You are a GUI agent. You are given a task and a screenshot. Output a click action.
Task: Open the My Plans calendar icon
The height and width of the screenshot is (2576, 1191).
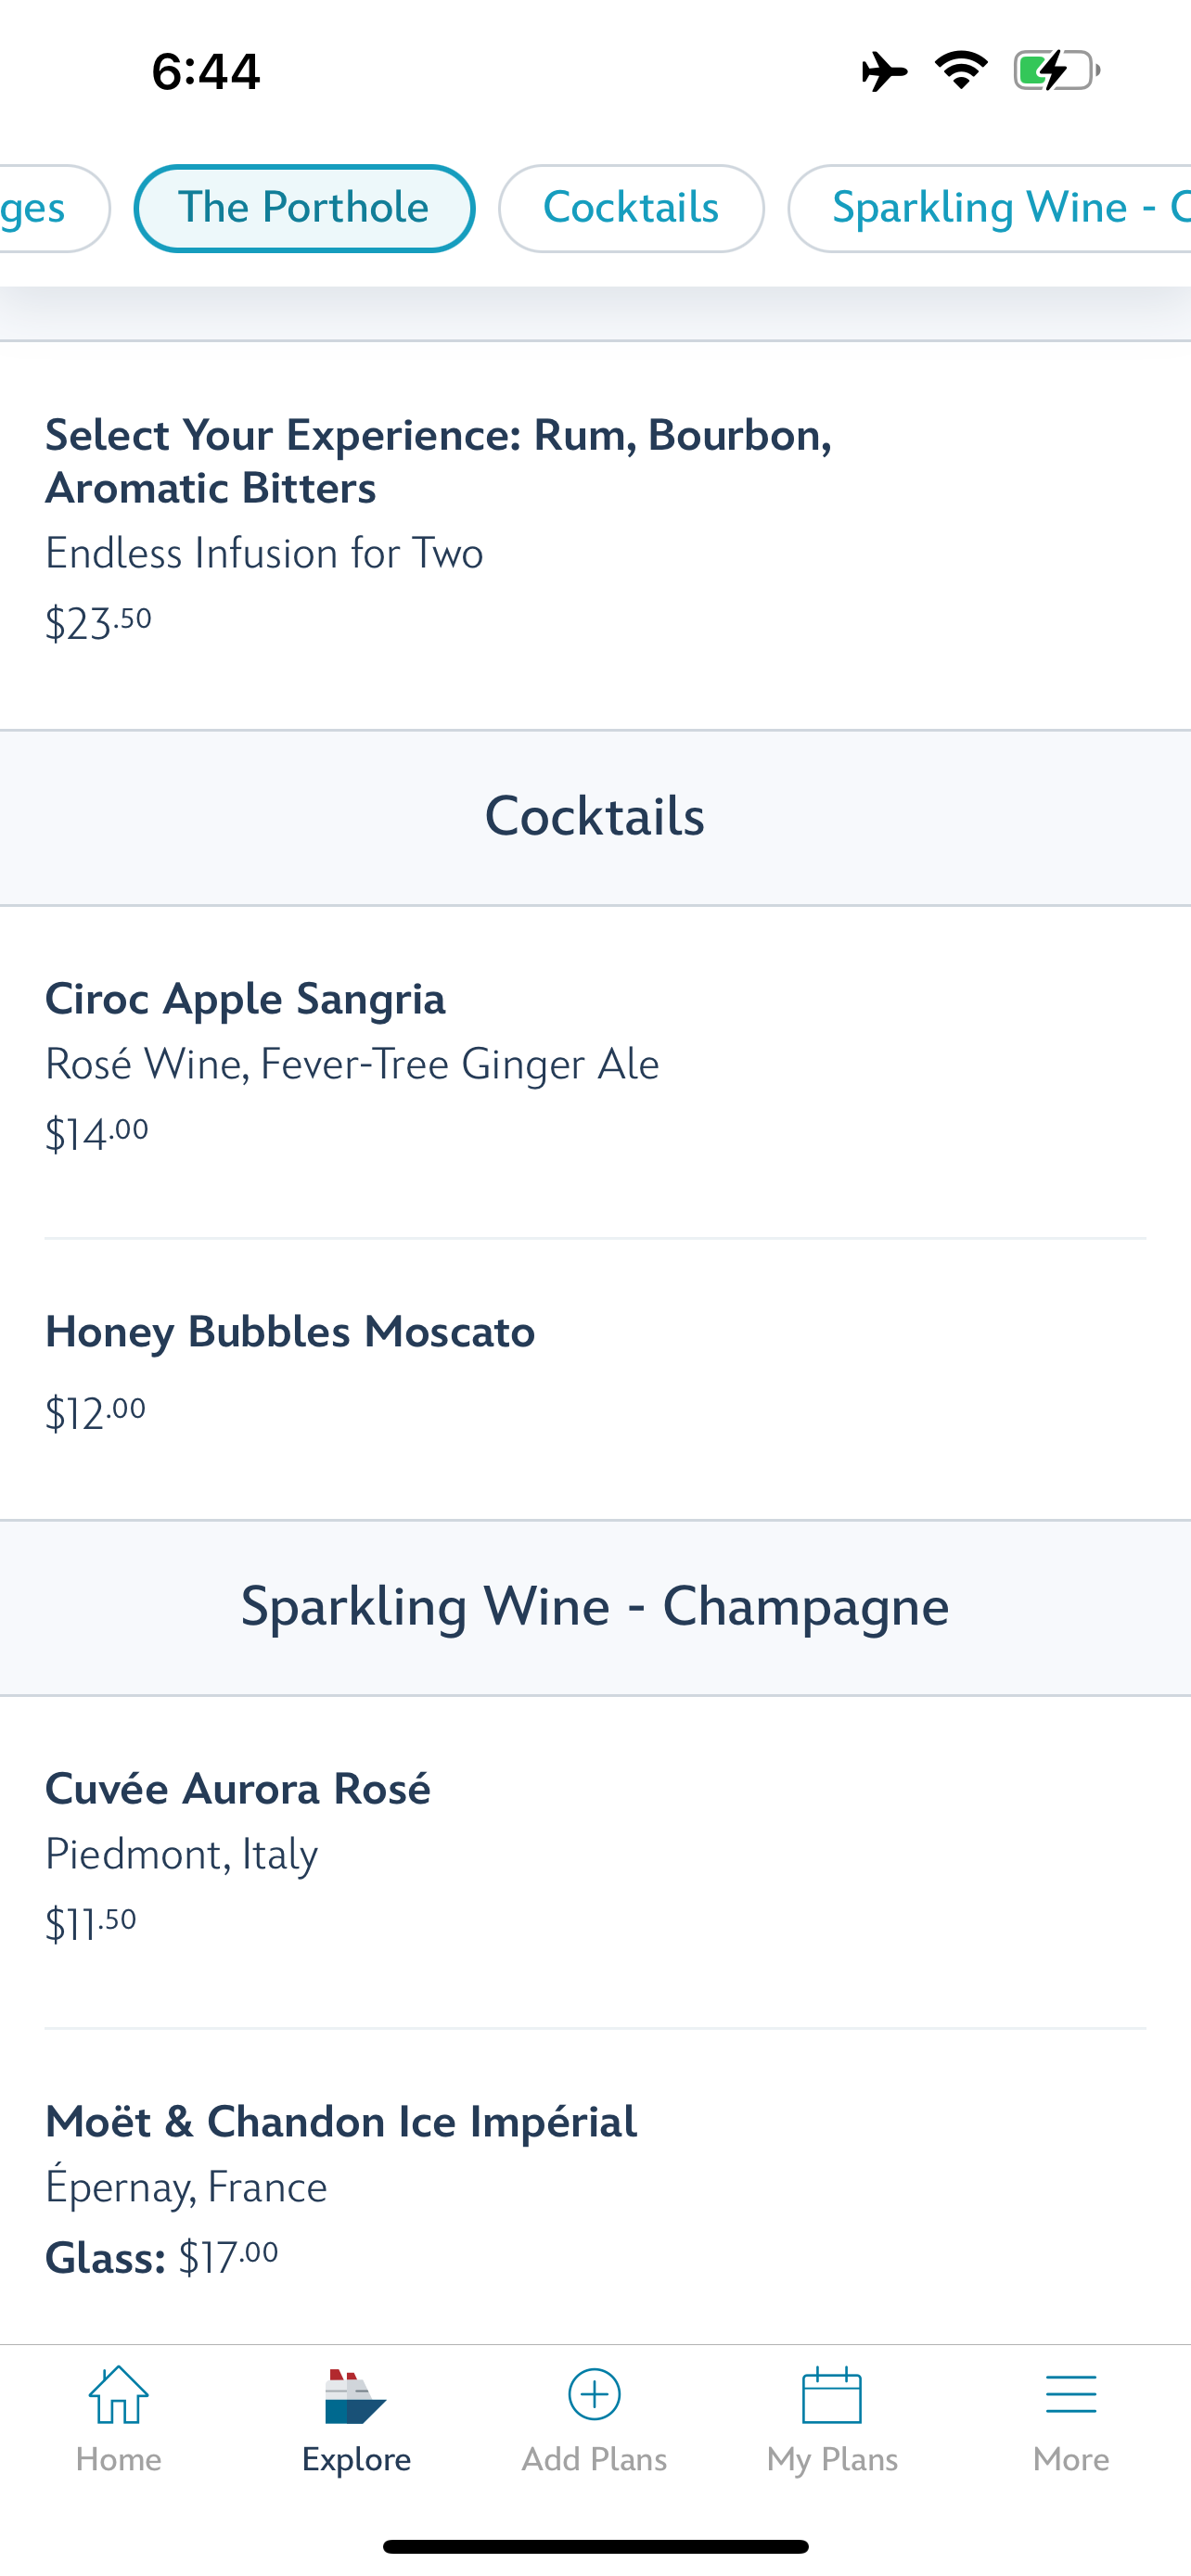click(832, 2395)
